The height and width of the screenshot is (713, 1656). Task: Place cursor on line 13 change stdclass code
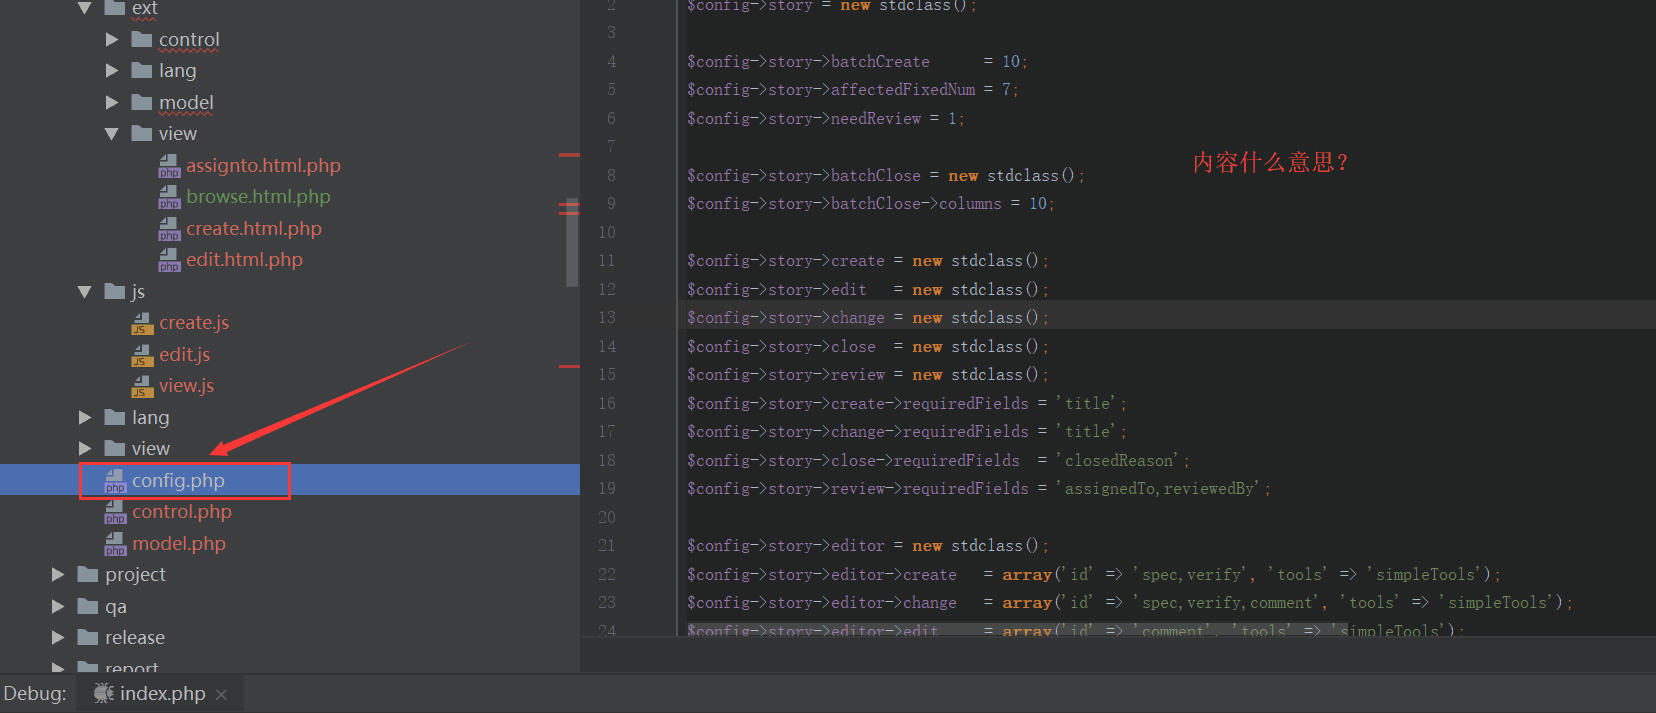[866, 318]
